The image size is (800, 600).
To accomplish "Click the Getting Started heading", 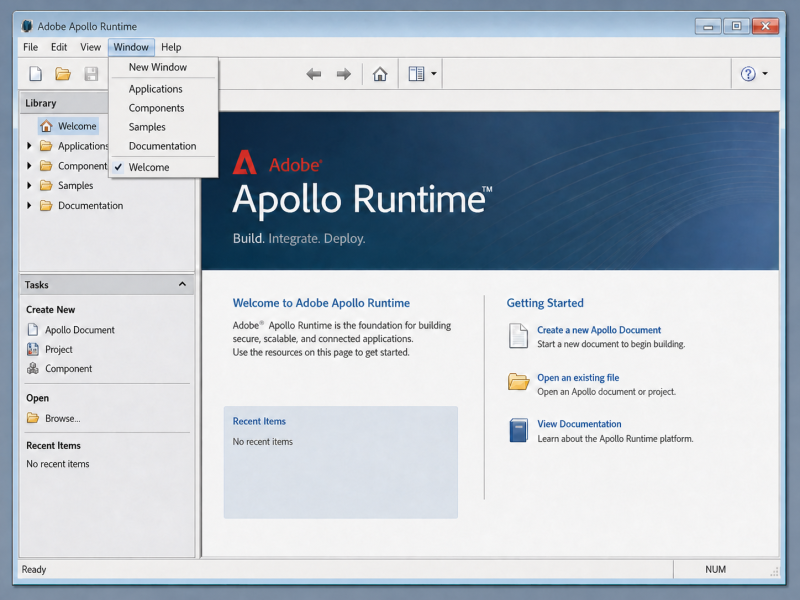I will (x=545, y=303).
